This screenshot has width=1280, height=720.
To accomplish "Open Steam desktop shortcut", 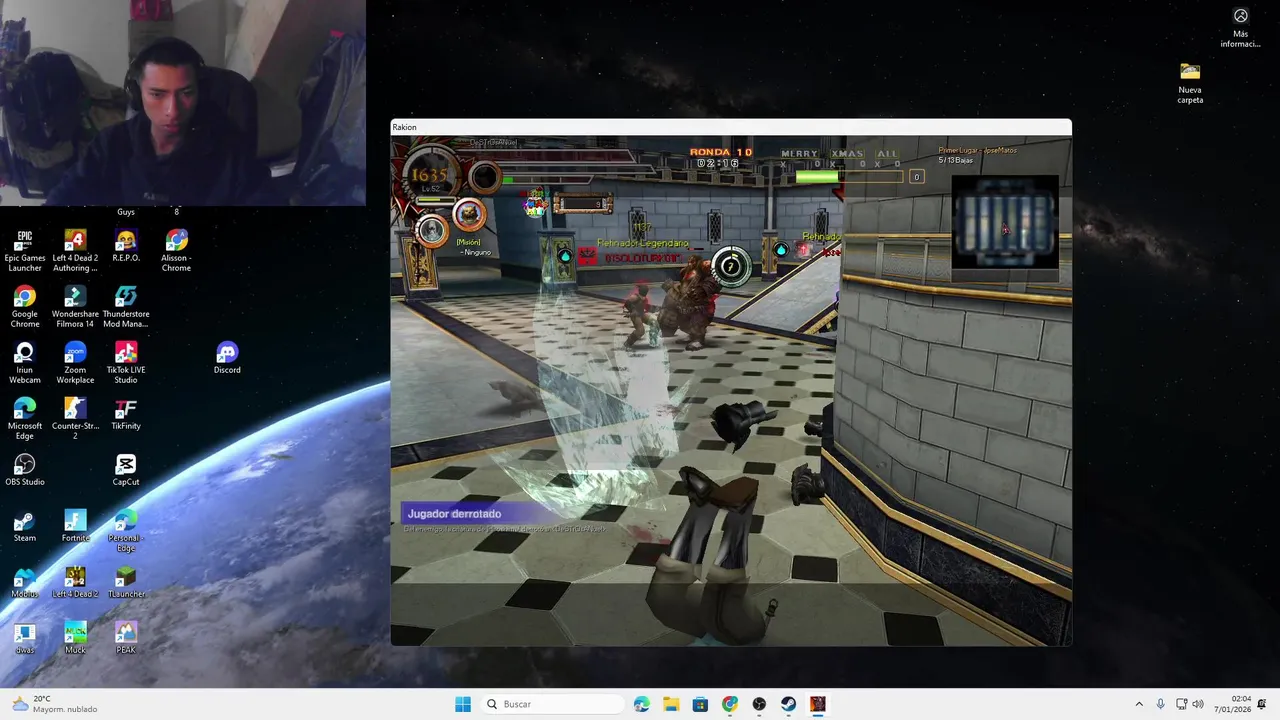I will pos(25,526).
